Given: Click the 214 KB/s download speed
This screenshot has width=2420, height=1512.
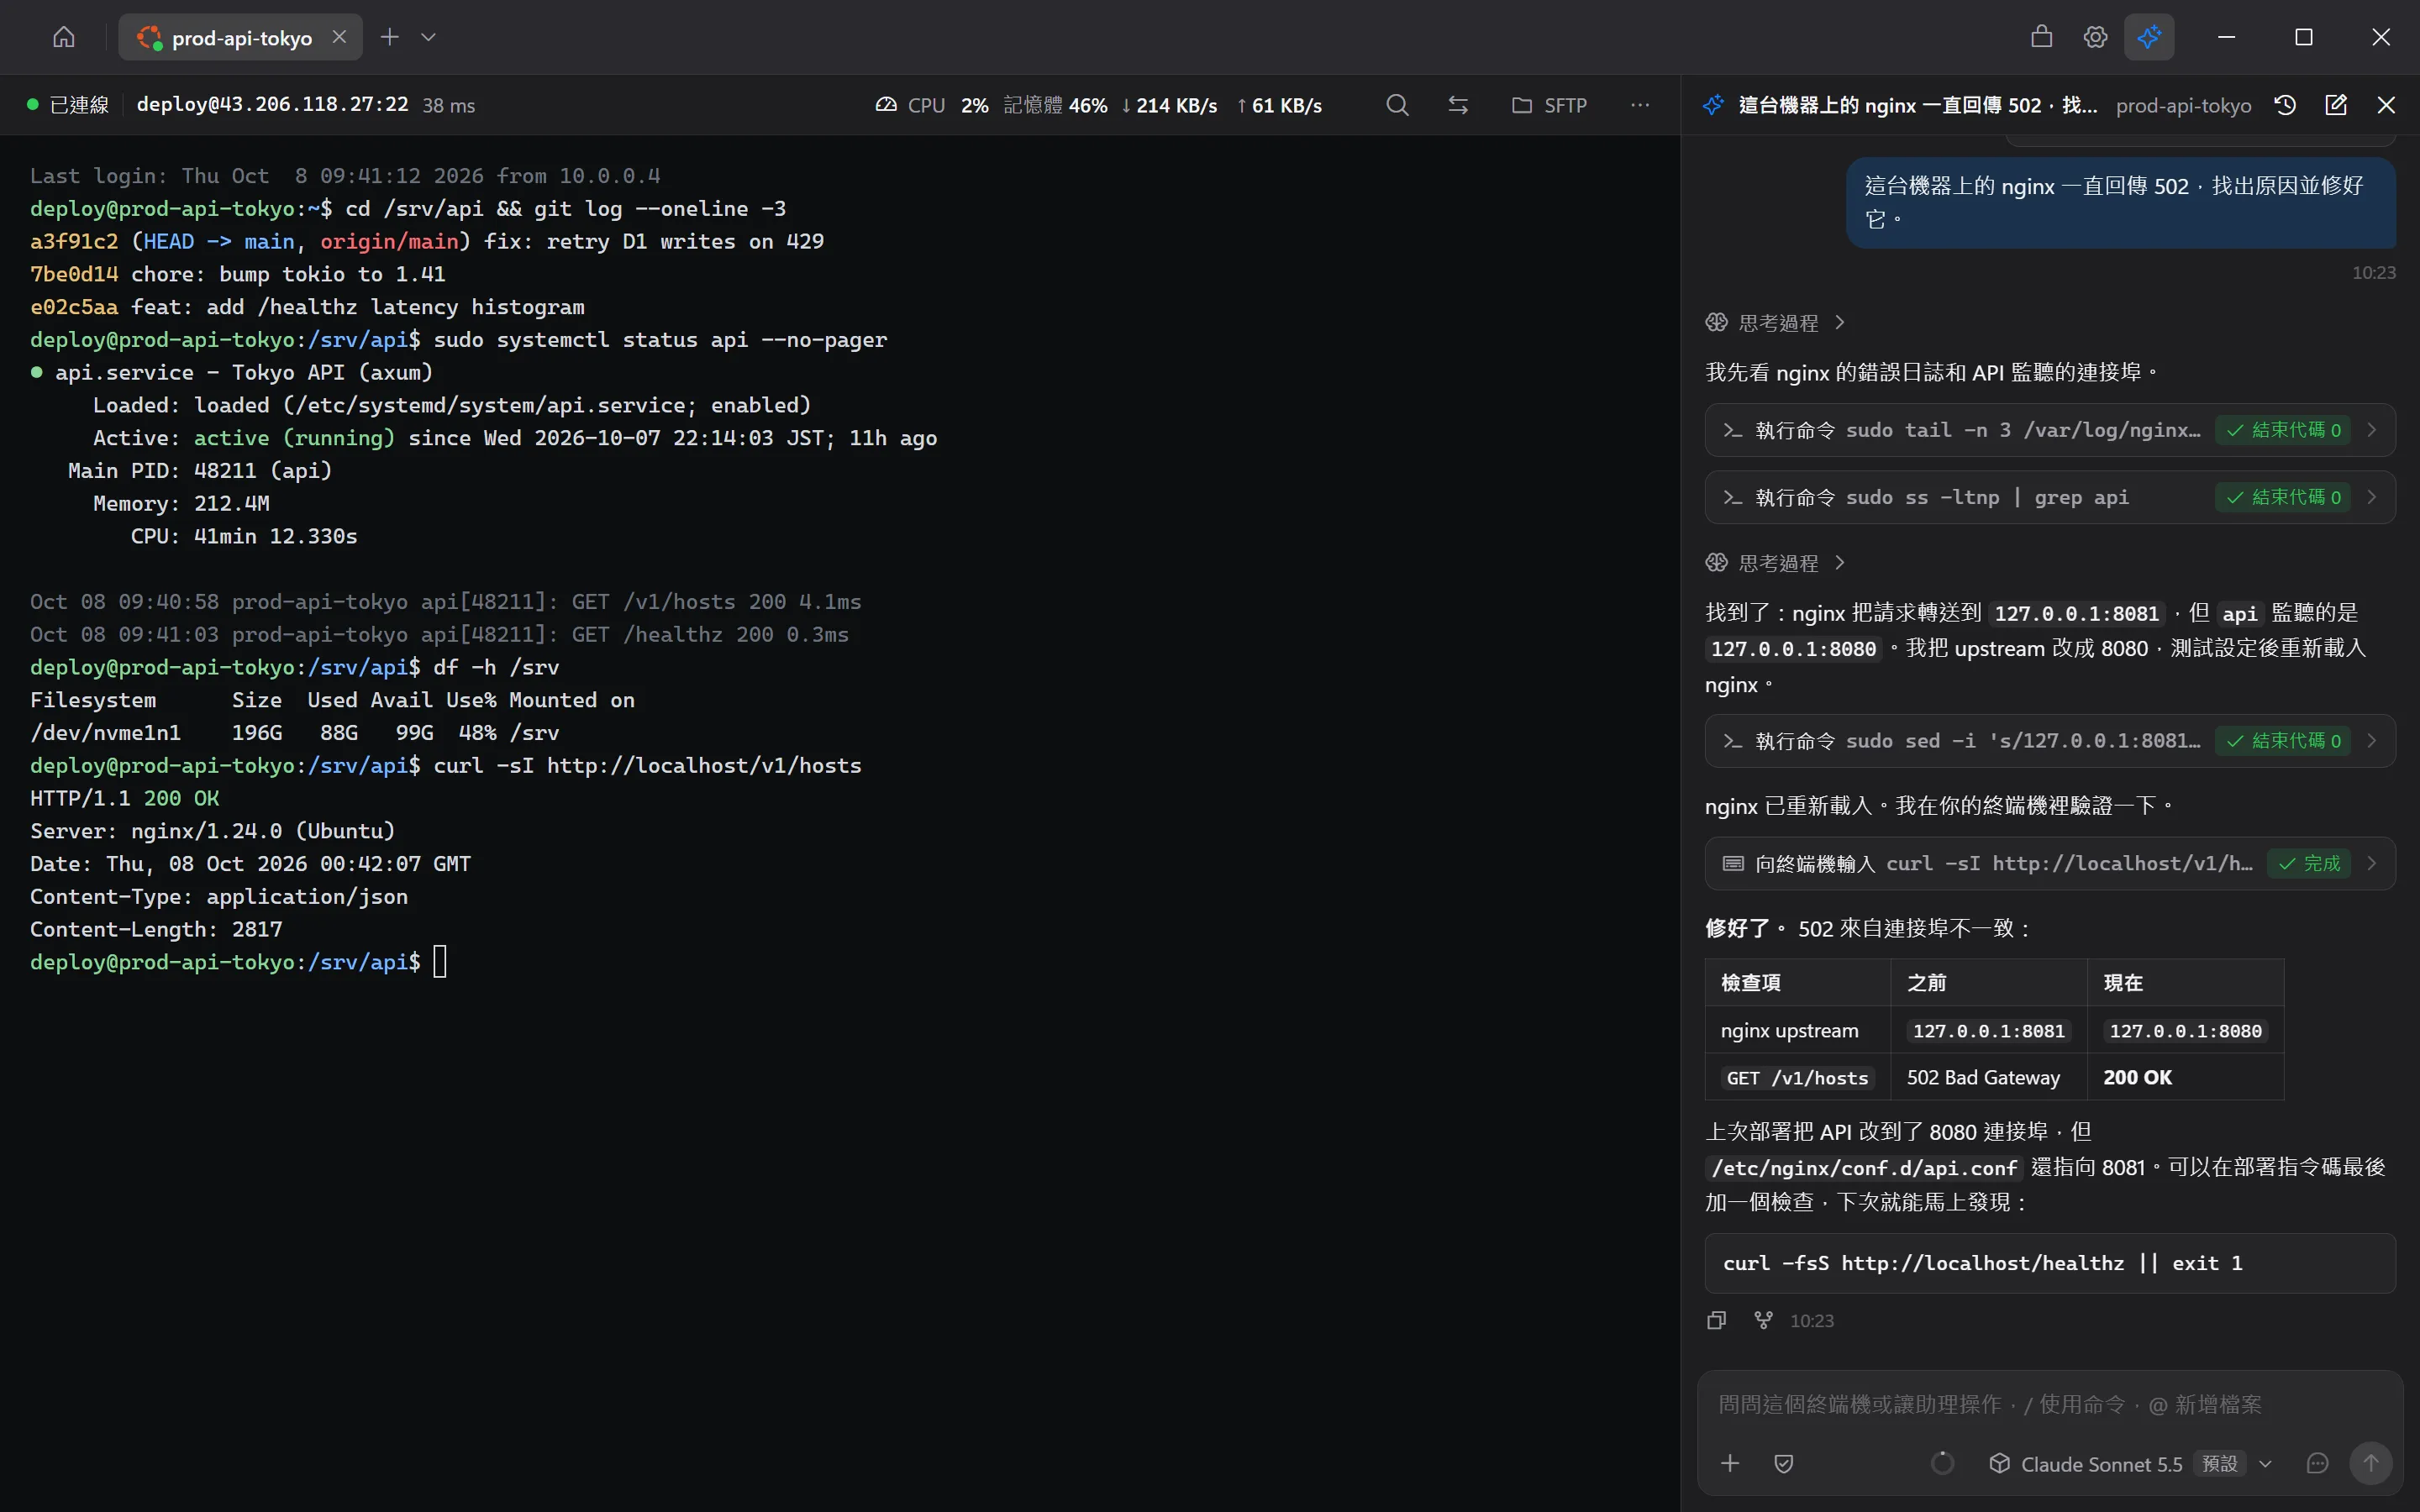Looking at the screenshot, I should point(1169,105).
